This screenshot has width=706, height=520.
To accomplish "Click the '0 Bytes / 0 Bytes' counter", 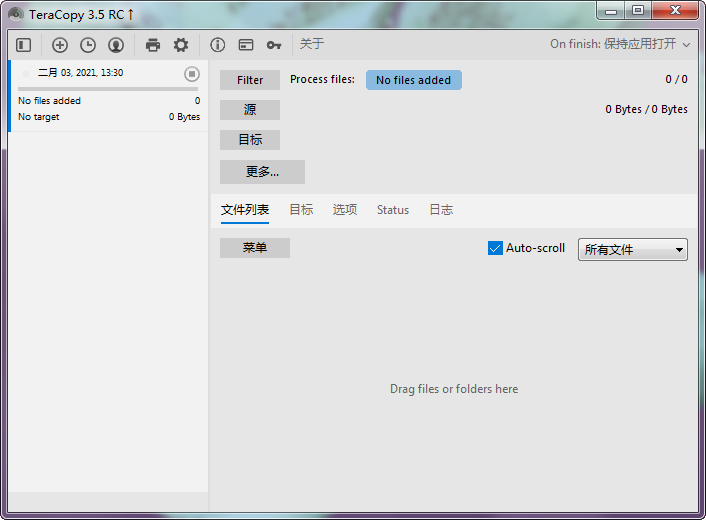I will pyautogui.click(x=646, y=109).
